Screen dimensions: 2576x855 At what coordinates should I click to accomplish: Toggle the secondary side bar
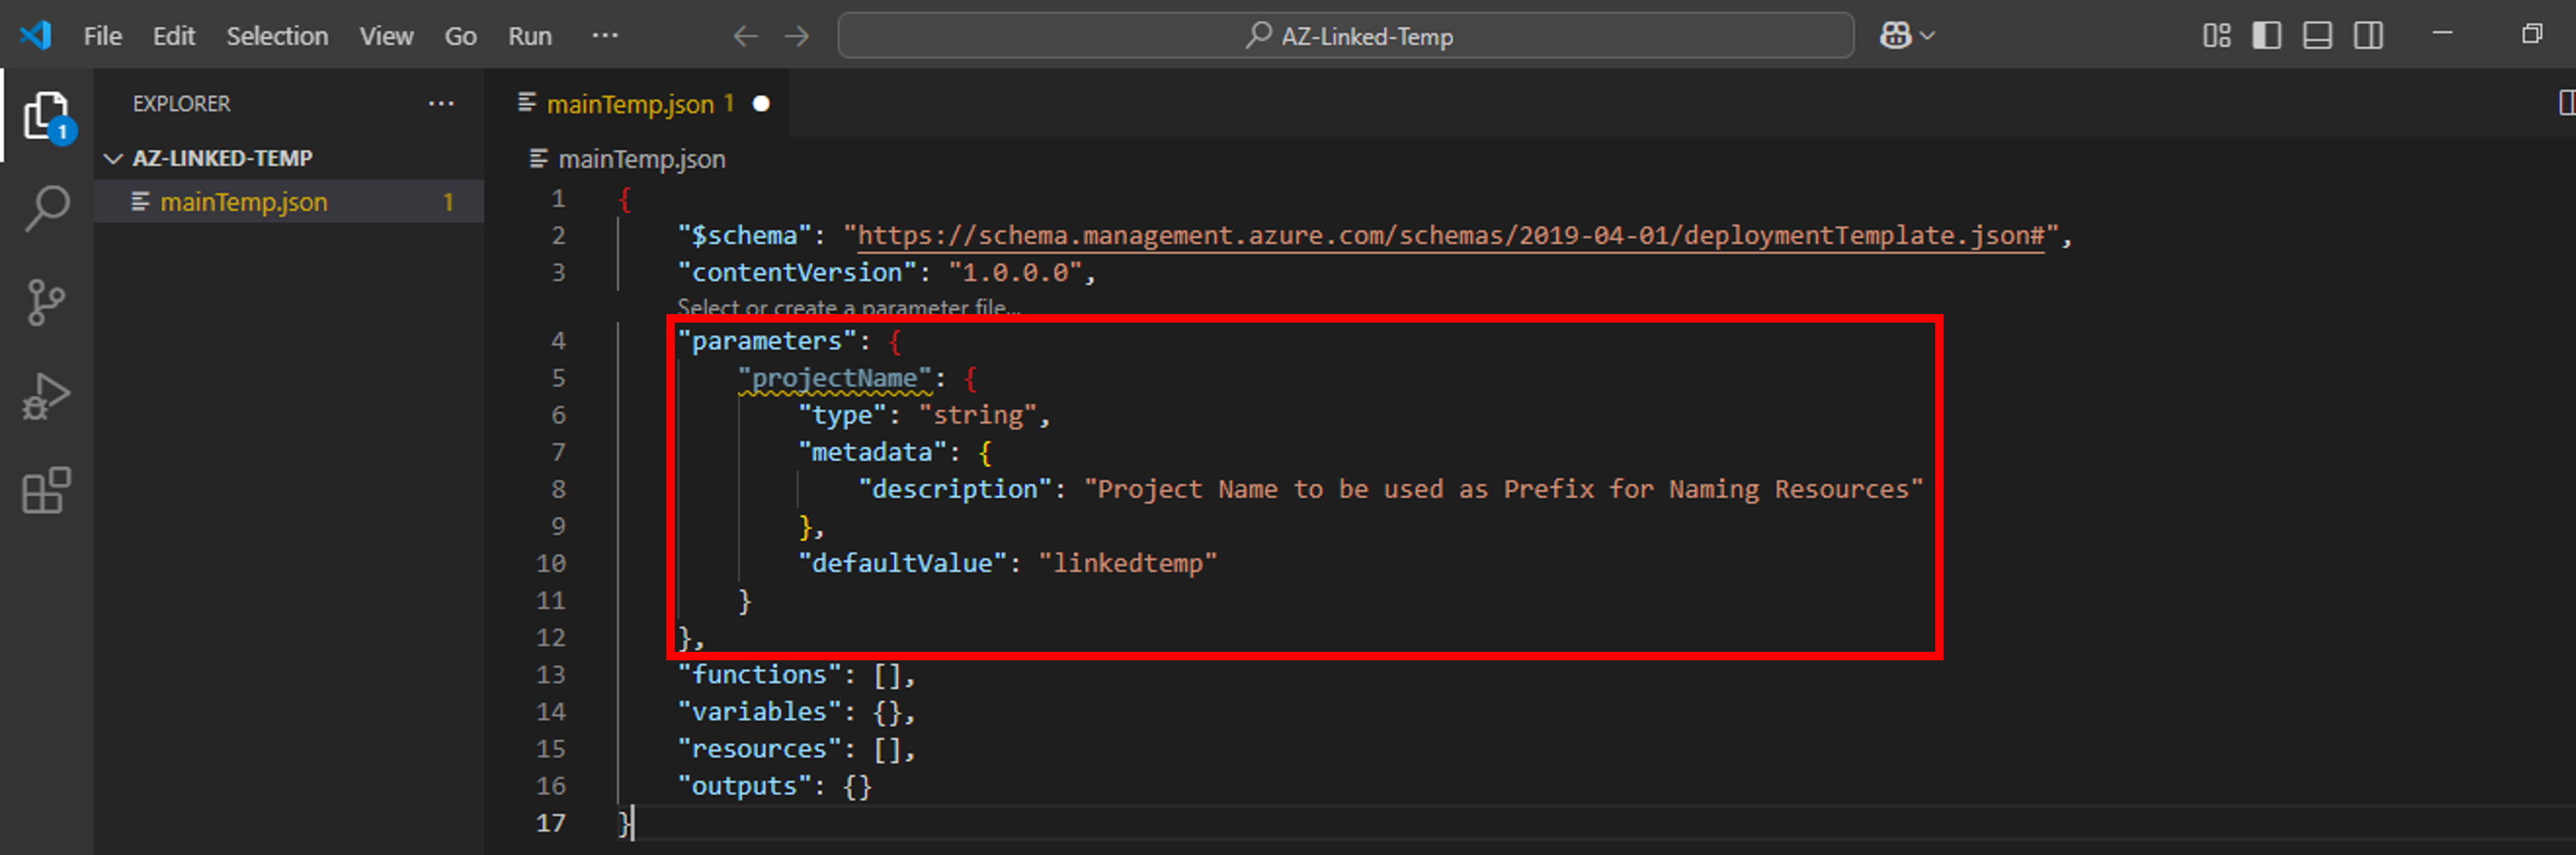pos(2368,35)
